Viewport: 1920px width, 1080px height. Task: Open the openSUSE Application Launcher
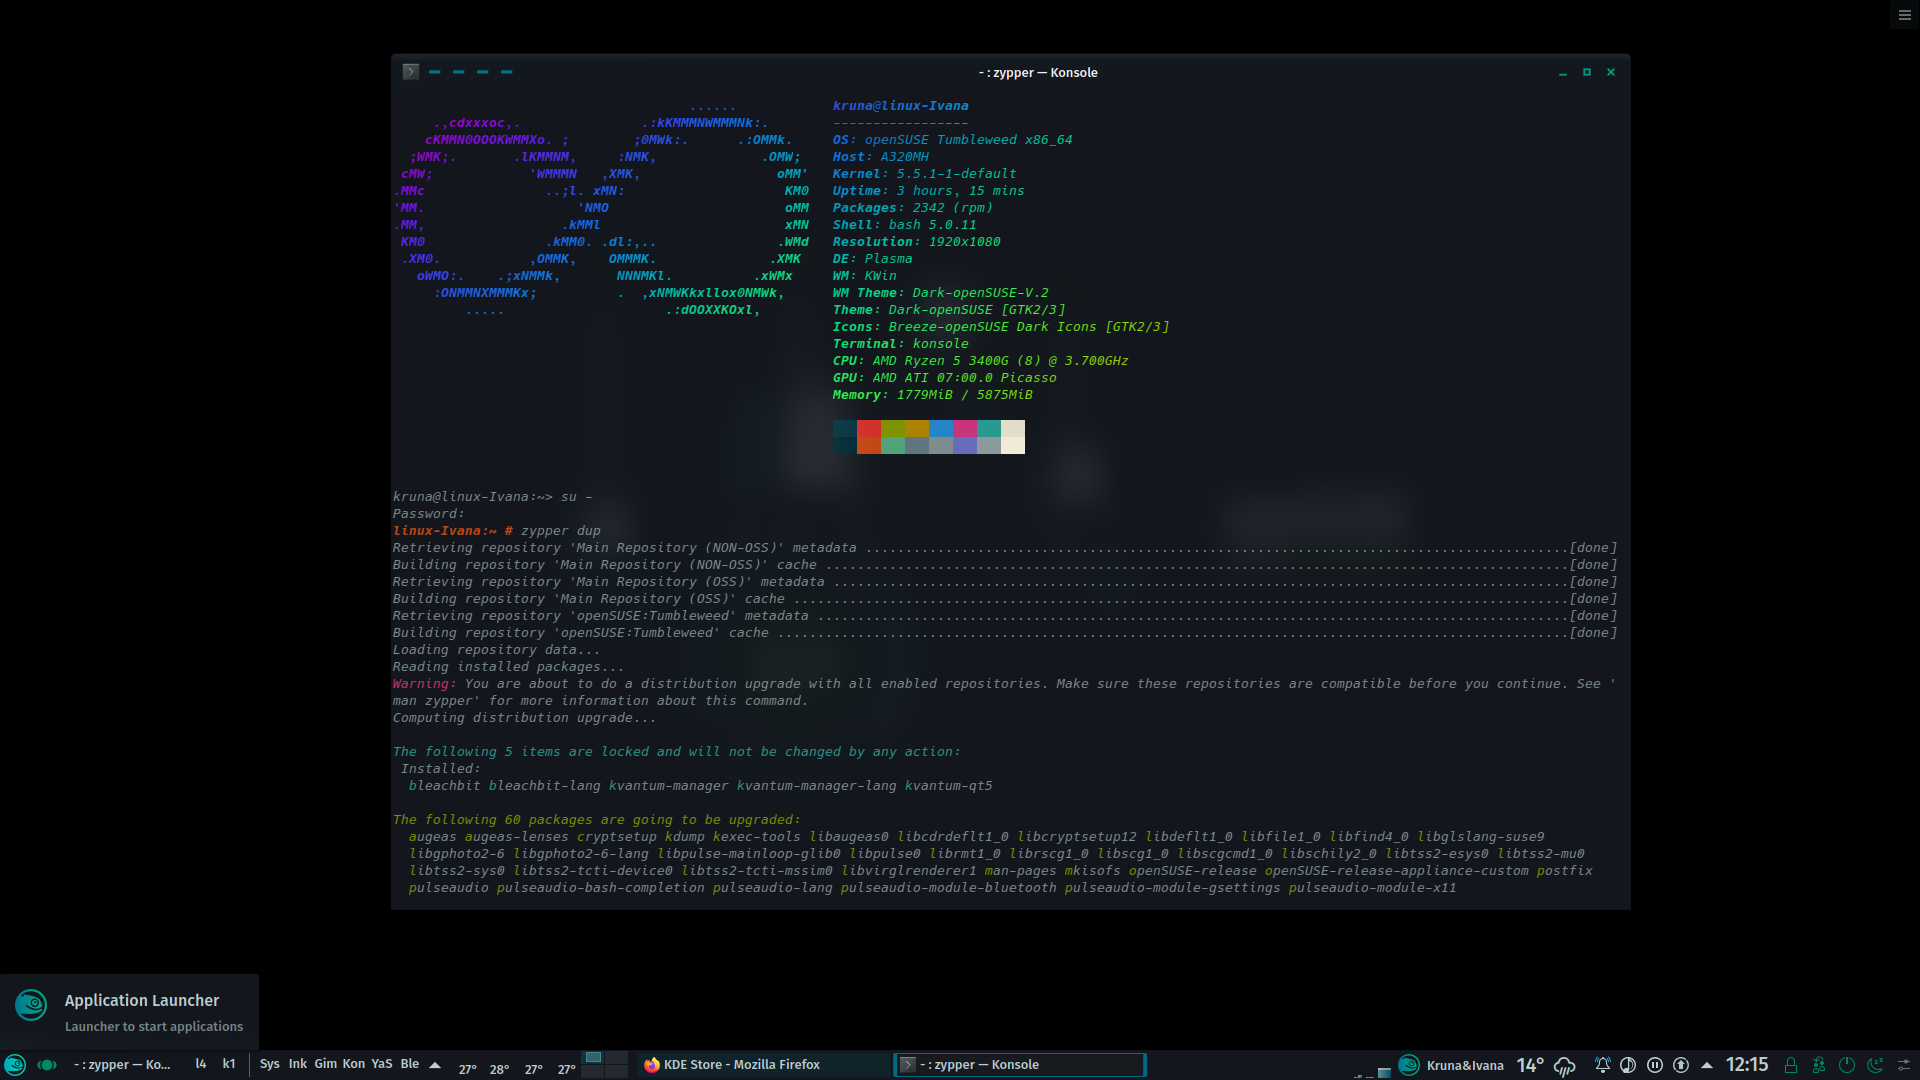[x=14, y=1065]
